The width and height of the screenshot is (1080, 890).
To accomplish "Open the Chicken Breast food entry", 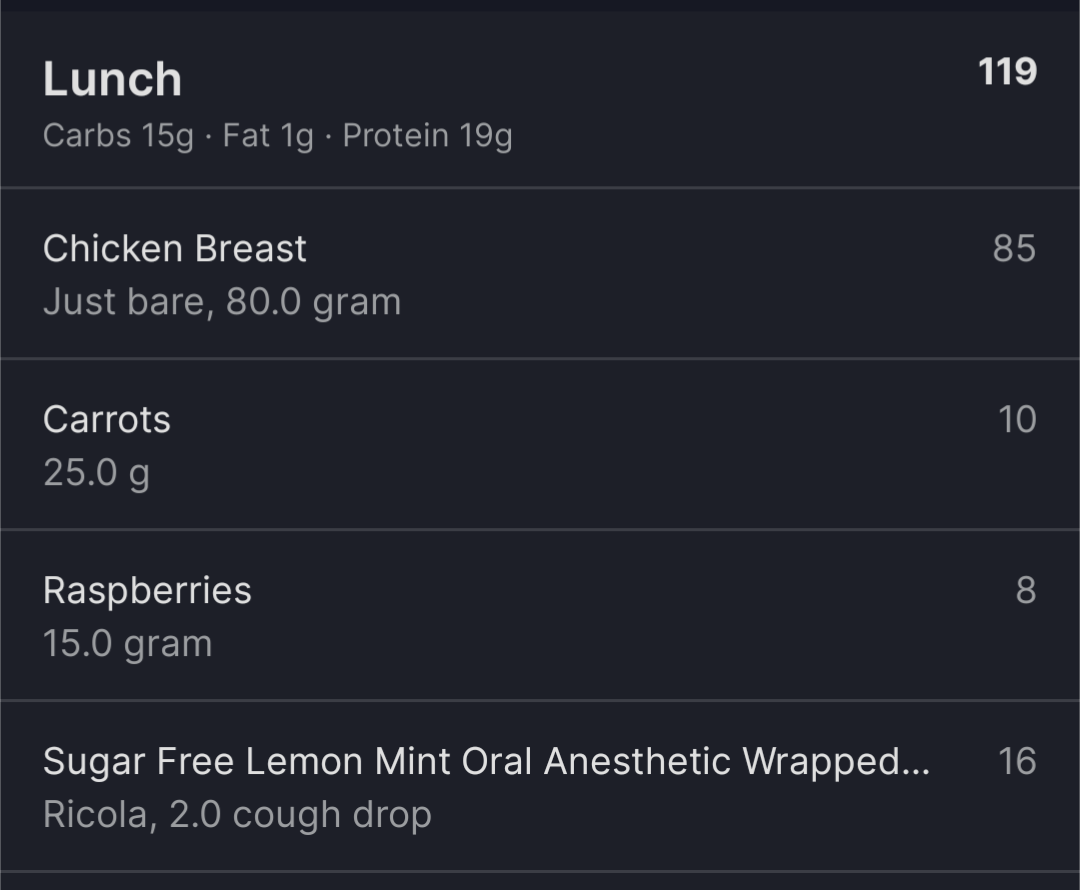I will (x=540, y=273).
